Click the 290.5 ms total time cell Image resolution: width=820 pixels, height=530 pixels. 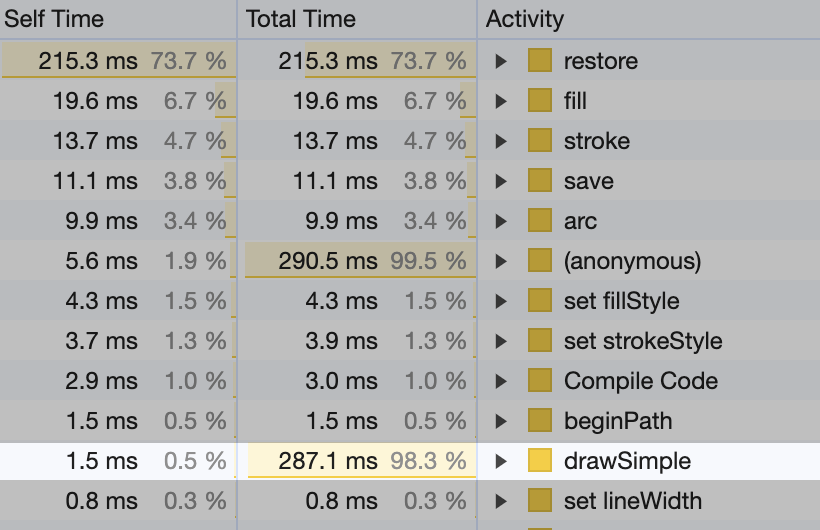[x=328, y=261]
